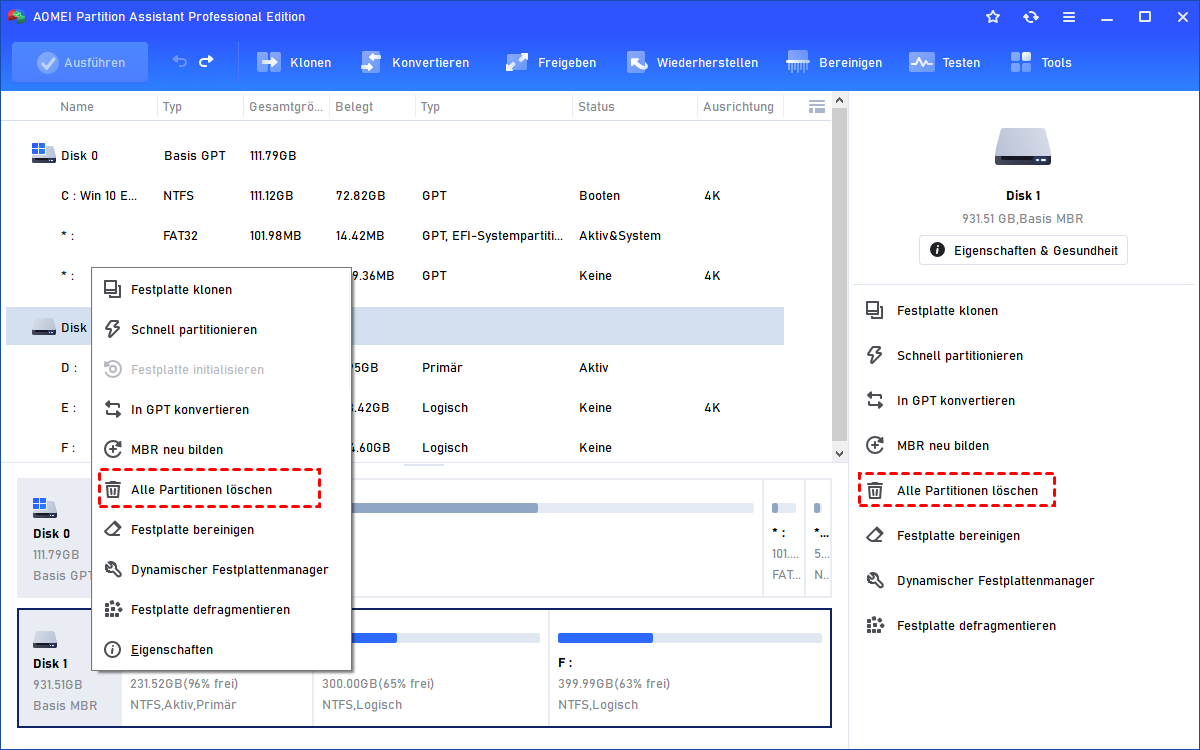Choose Eigenschaften in context menu

click(x=221, y=650)
